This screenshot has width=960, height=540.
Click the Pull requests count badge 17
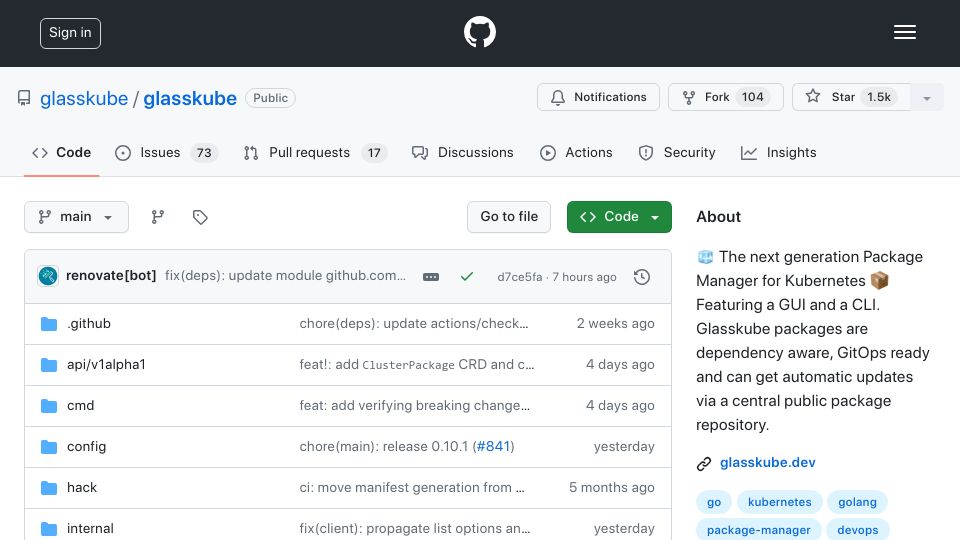tap(374, 152)
